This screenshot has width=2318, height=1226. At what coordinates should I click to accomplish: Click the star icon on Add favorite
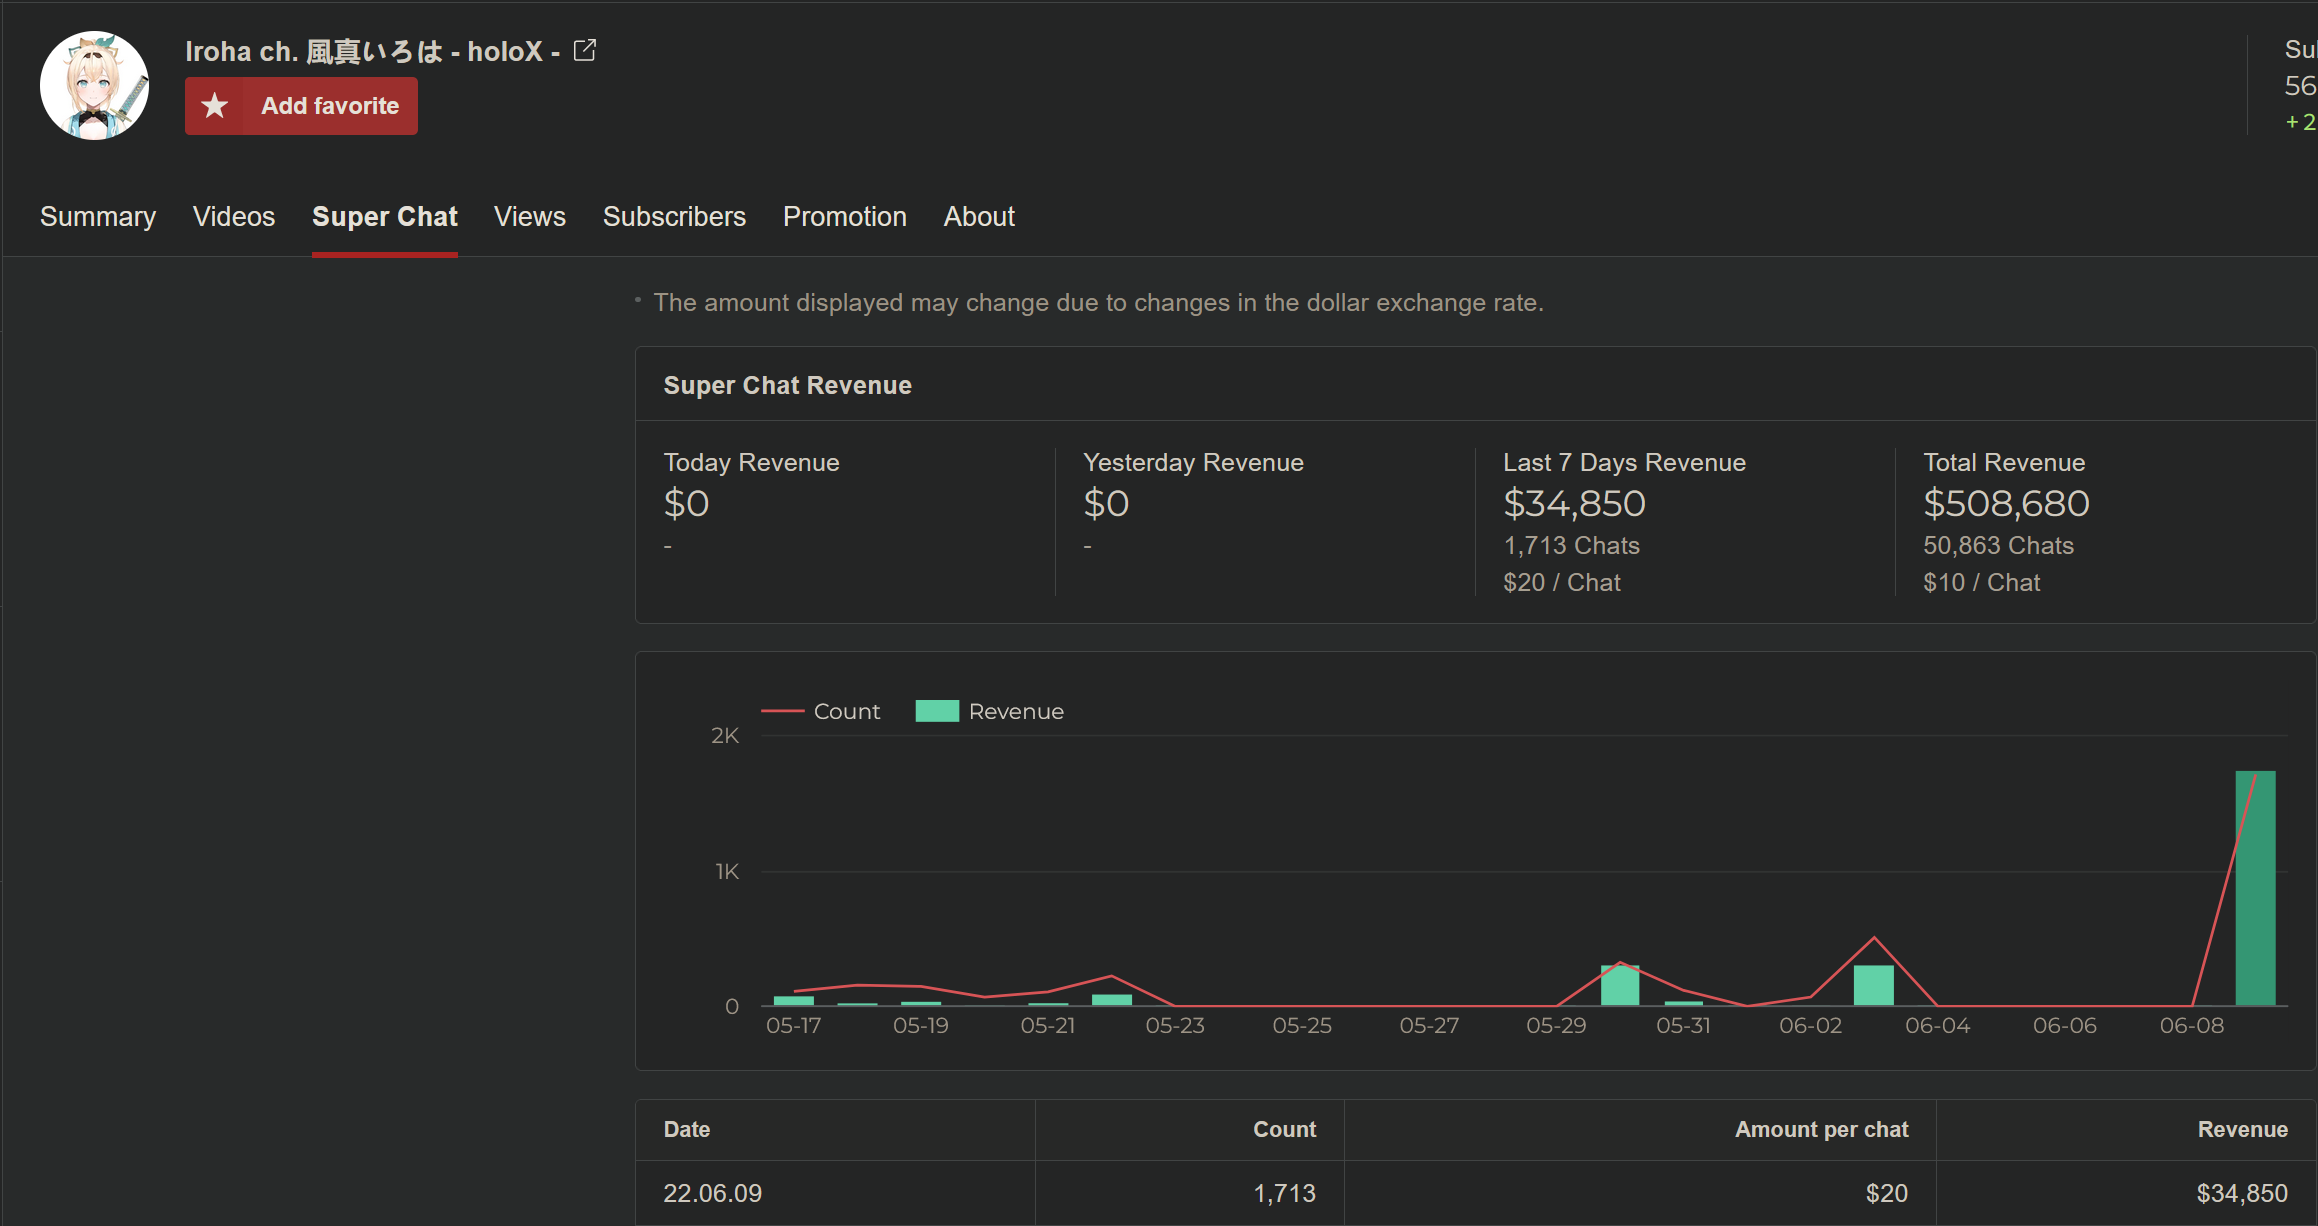pyautogui.click(x=214, y=106)
